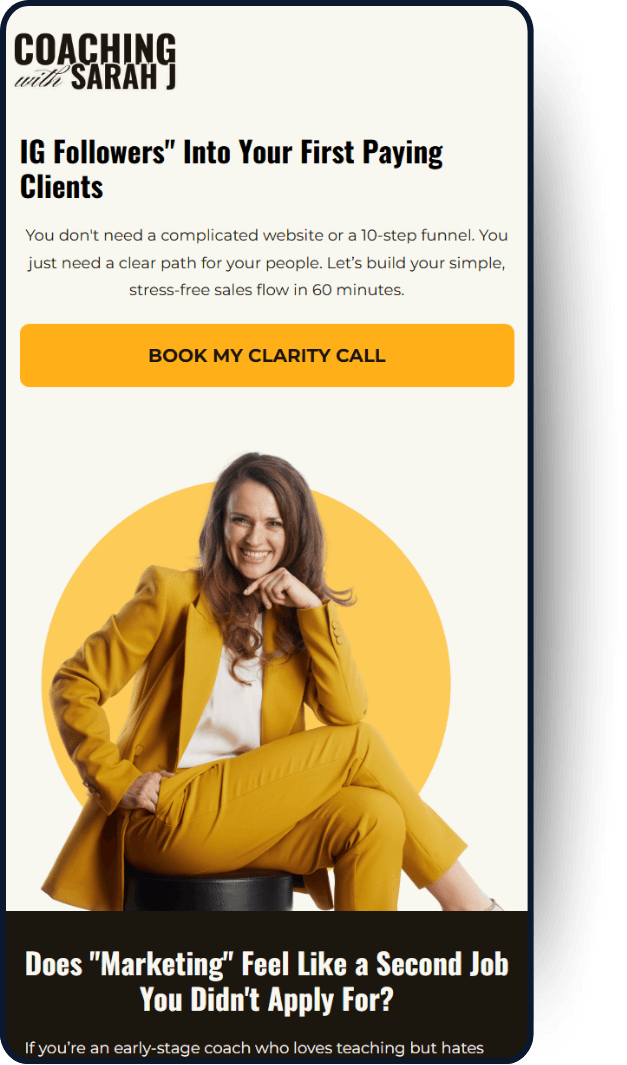Screen dimensions: 627x1065
Task: Click the 'You Didn't Apply For?' line
Action: click(267, 999)
